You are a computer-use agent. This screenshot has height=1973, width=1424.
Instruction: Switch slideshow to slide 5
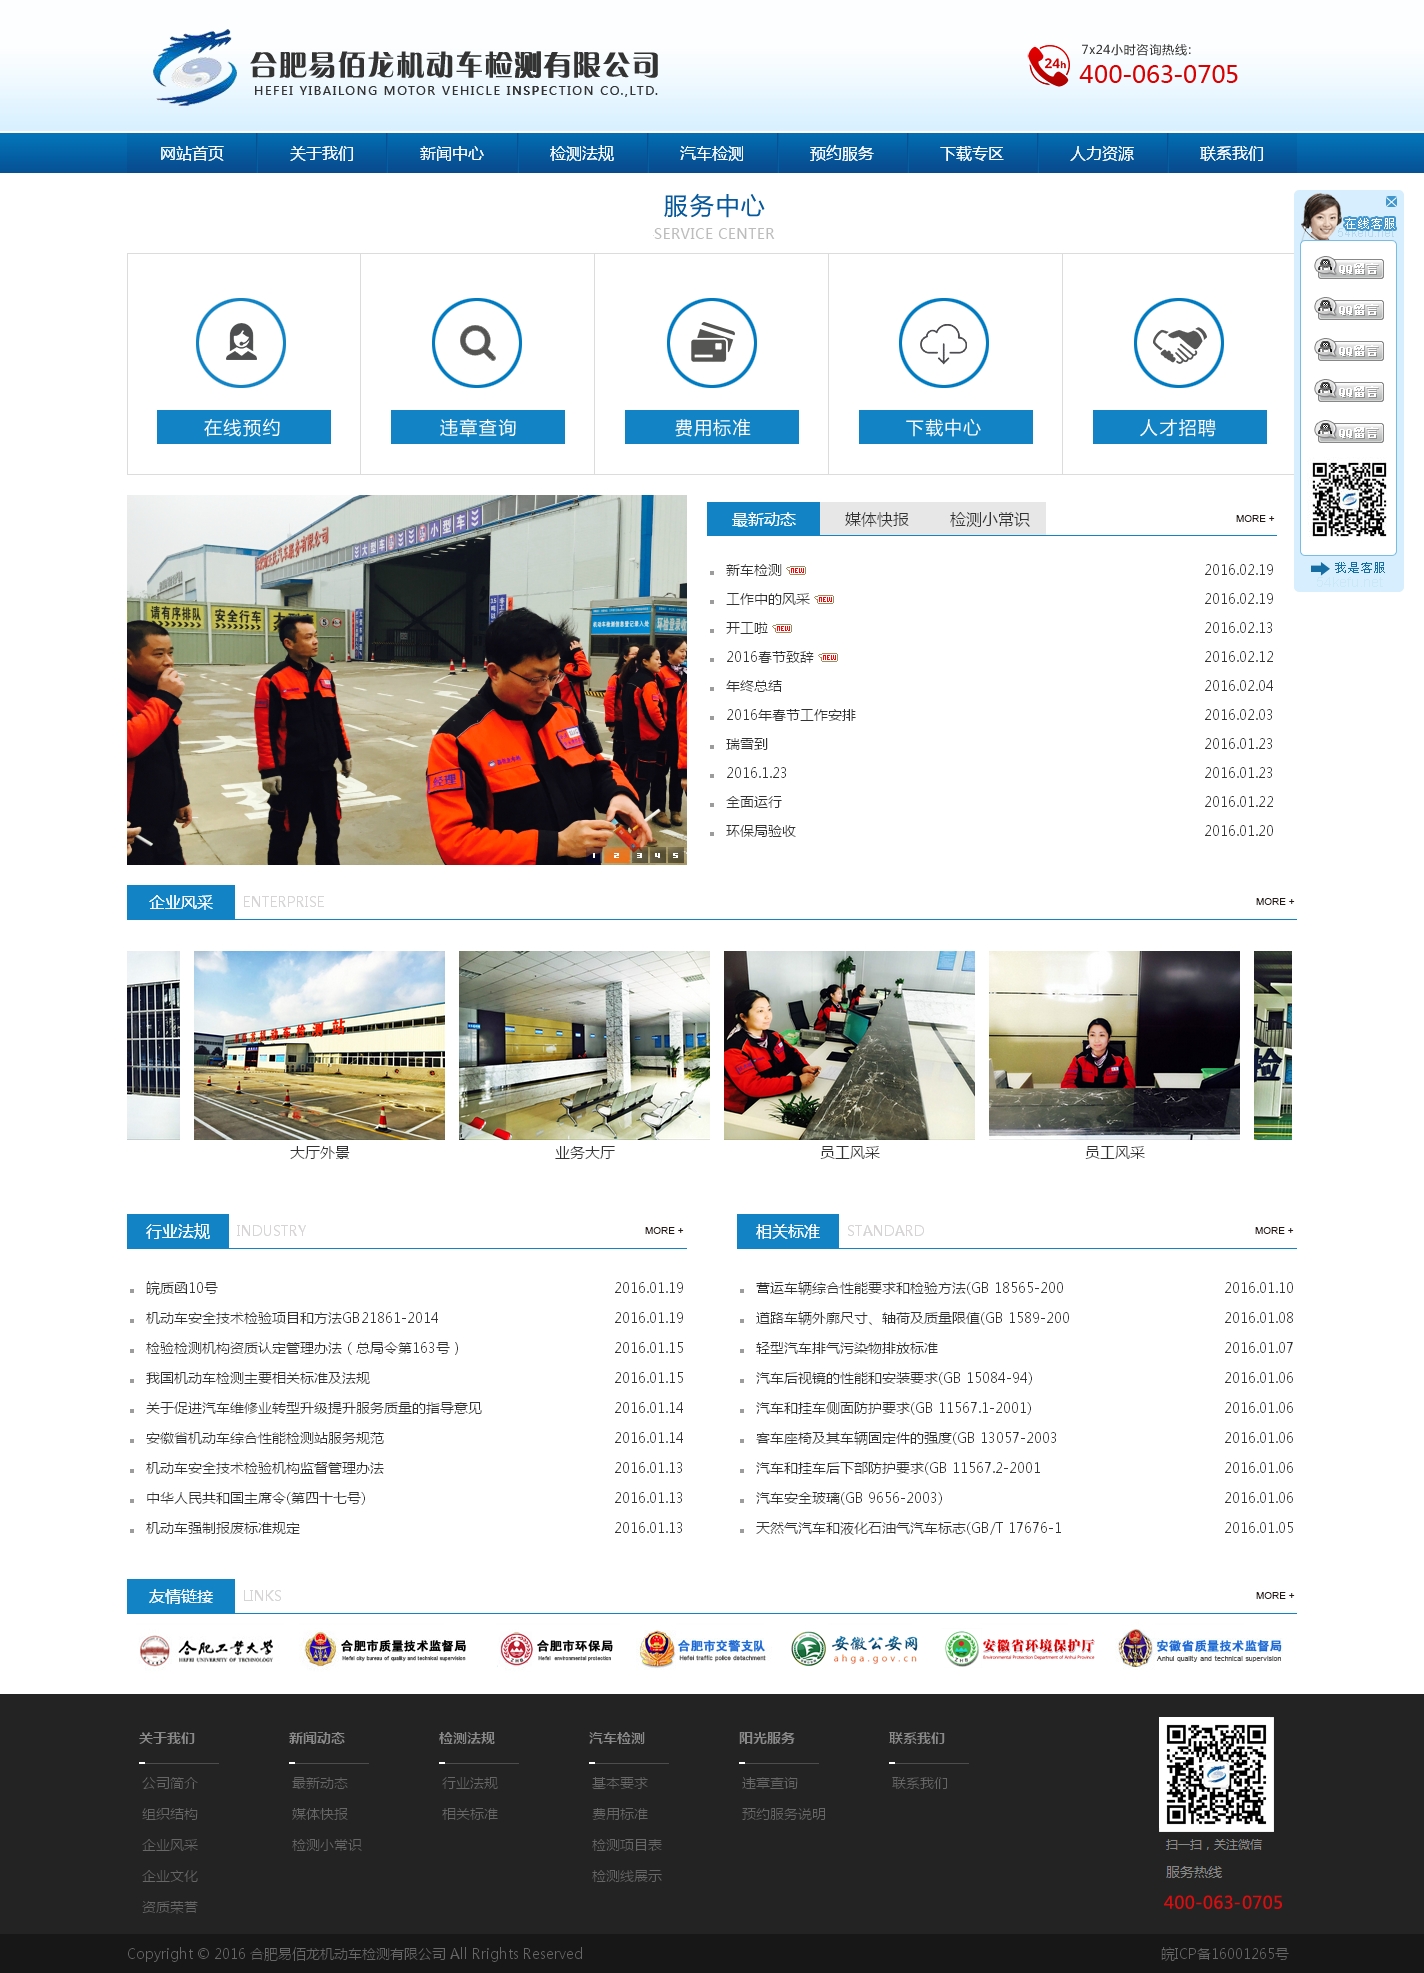pos(676,855)
